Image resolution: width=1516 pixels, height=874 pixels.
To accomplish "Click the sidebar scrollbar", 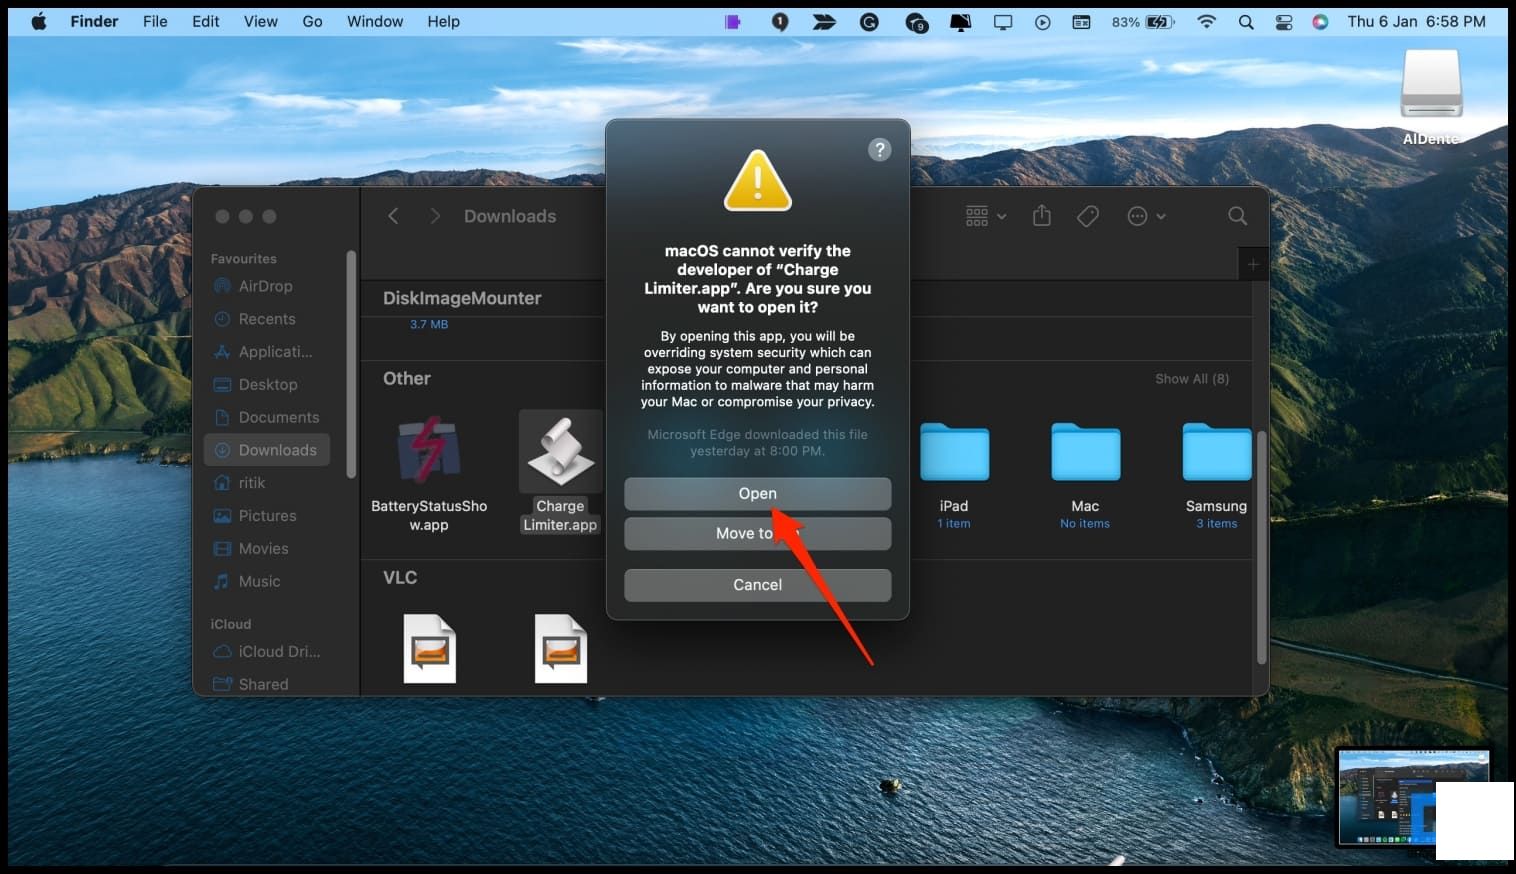I will pyautogui.click(x=351, y=364).
